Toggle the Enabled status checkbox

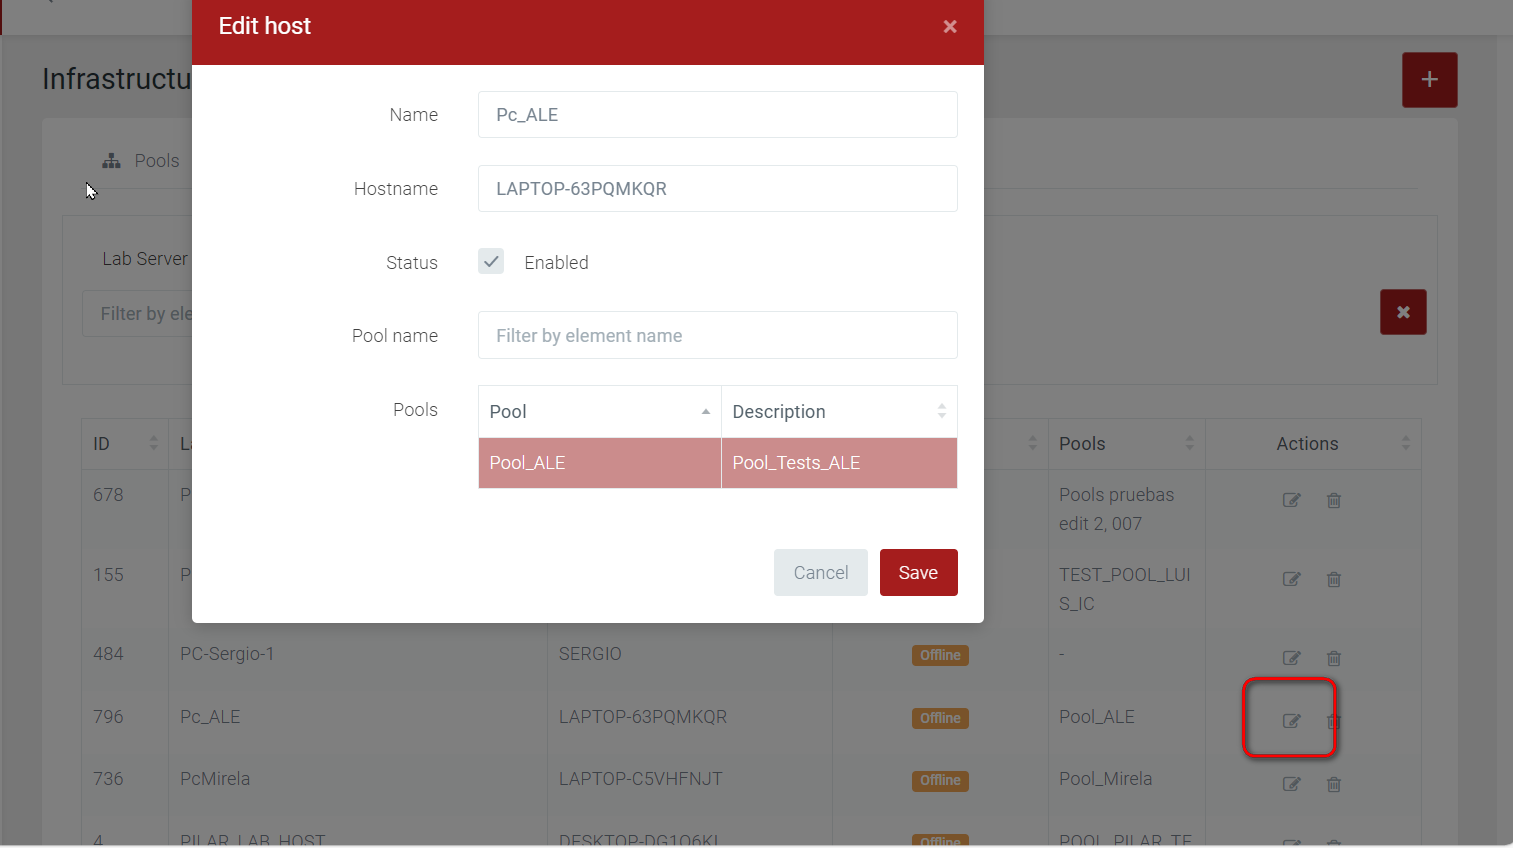(x=491, y=262)
